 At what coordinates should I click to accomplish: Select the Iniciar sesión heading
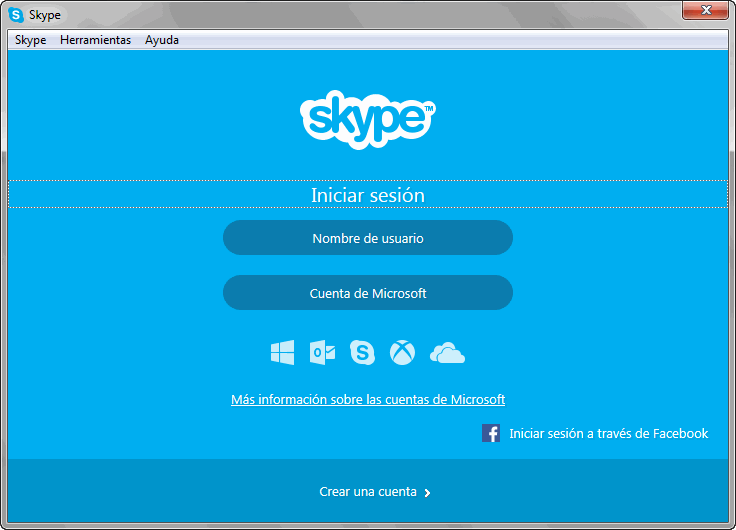pyautogui.click(x=368, y=195)
